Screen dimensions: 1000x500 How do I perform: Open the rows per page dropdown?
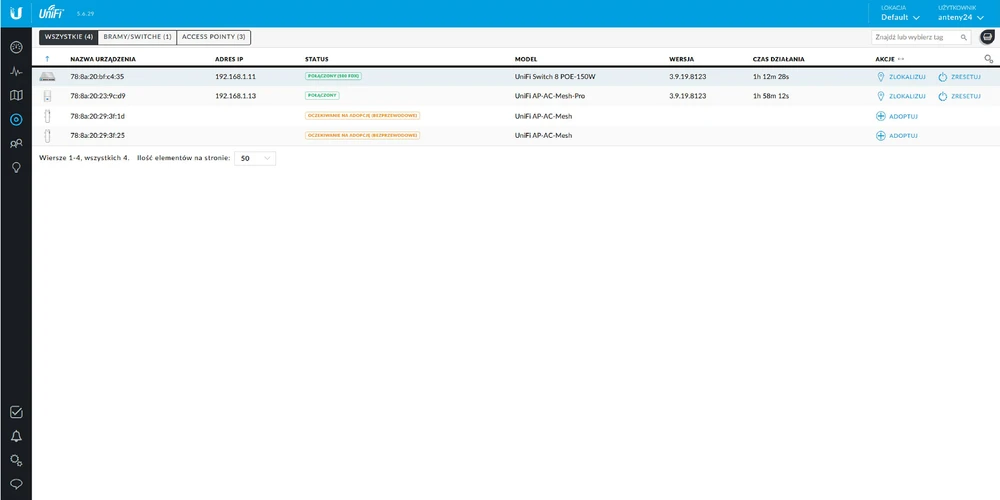tap(255, 158)
